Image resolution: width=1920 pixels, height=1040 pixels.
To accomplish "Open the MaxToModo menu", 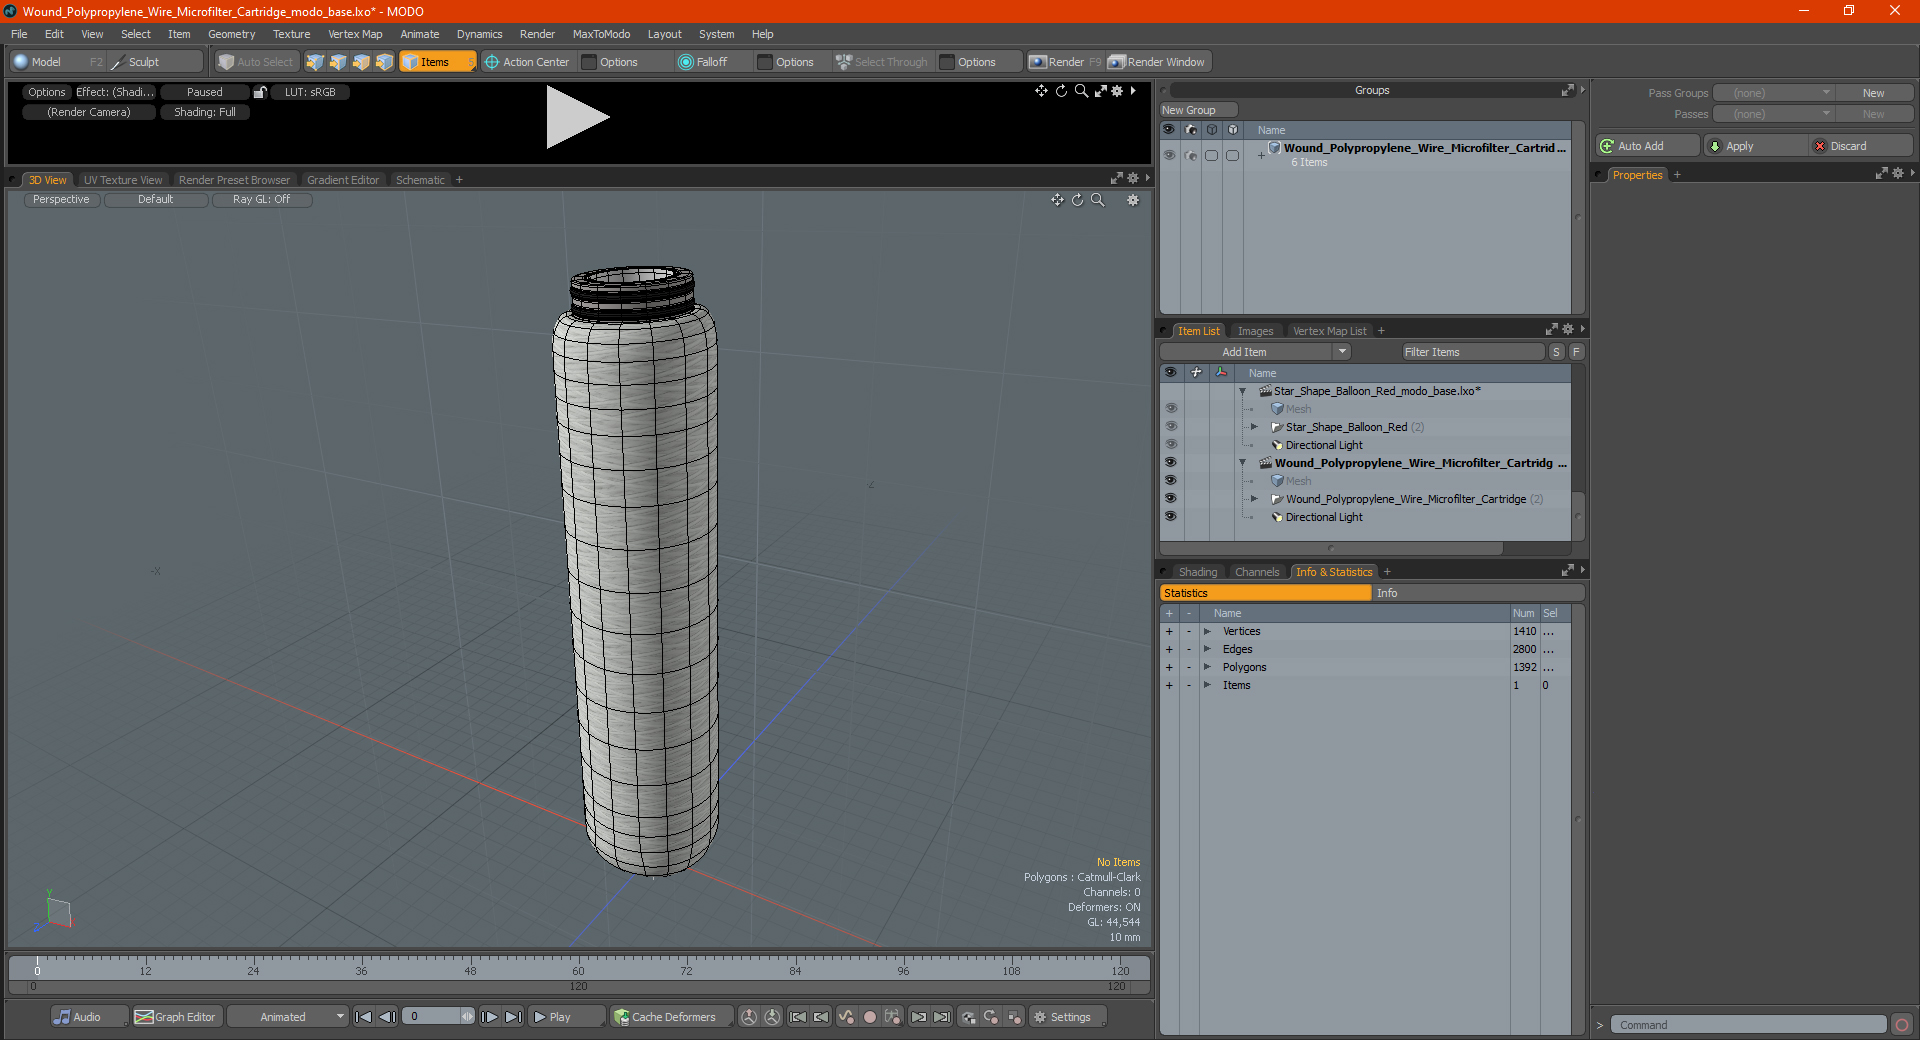I will [x=601, y=34].
